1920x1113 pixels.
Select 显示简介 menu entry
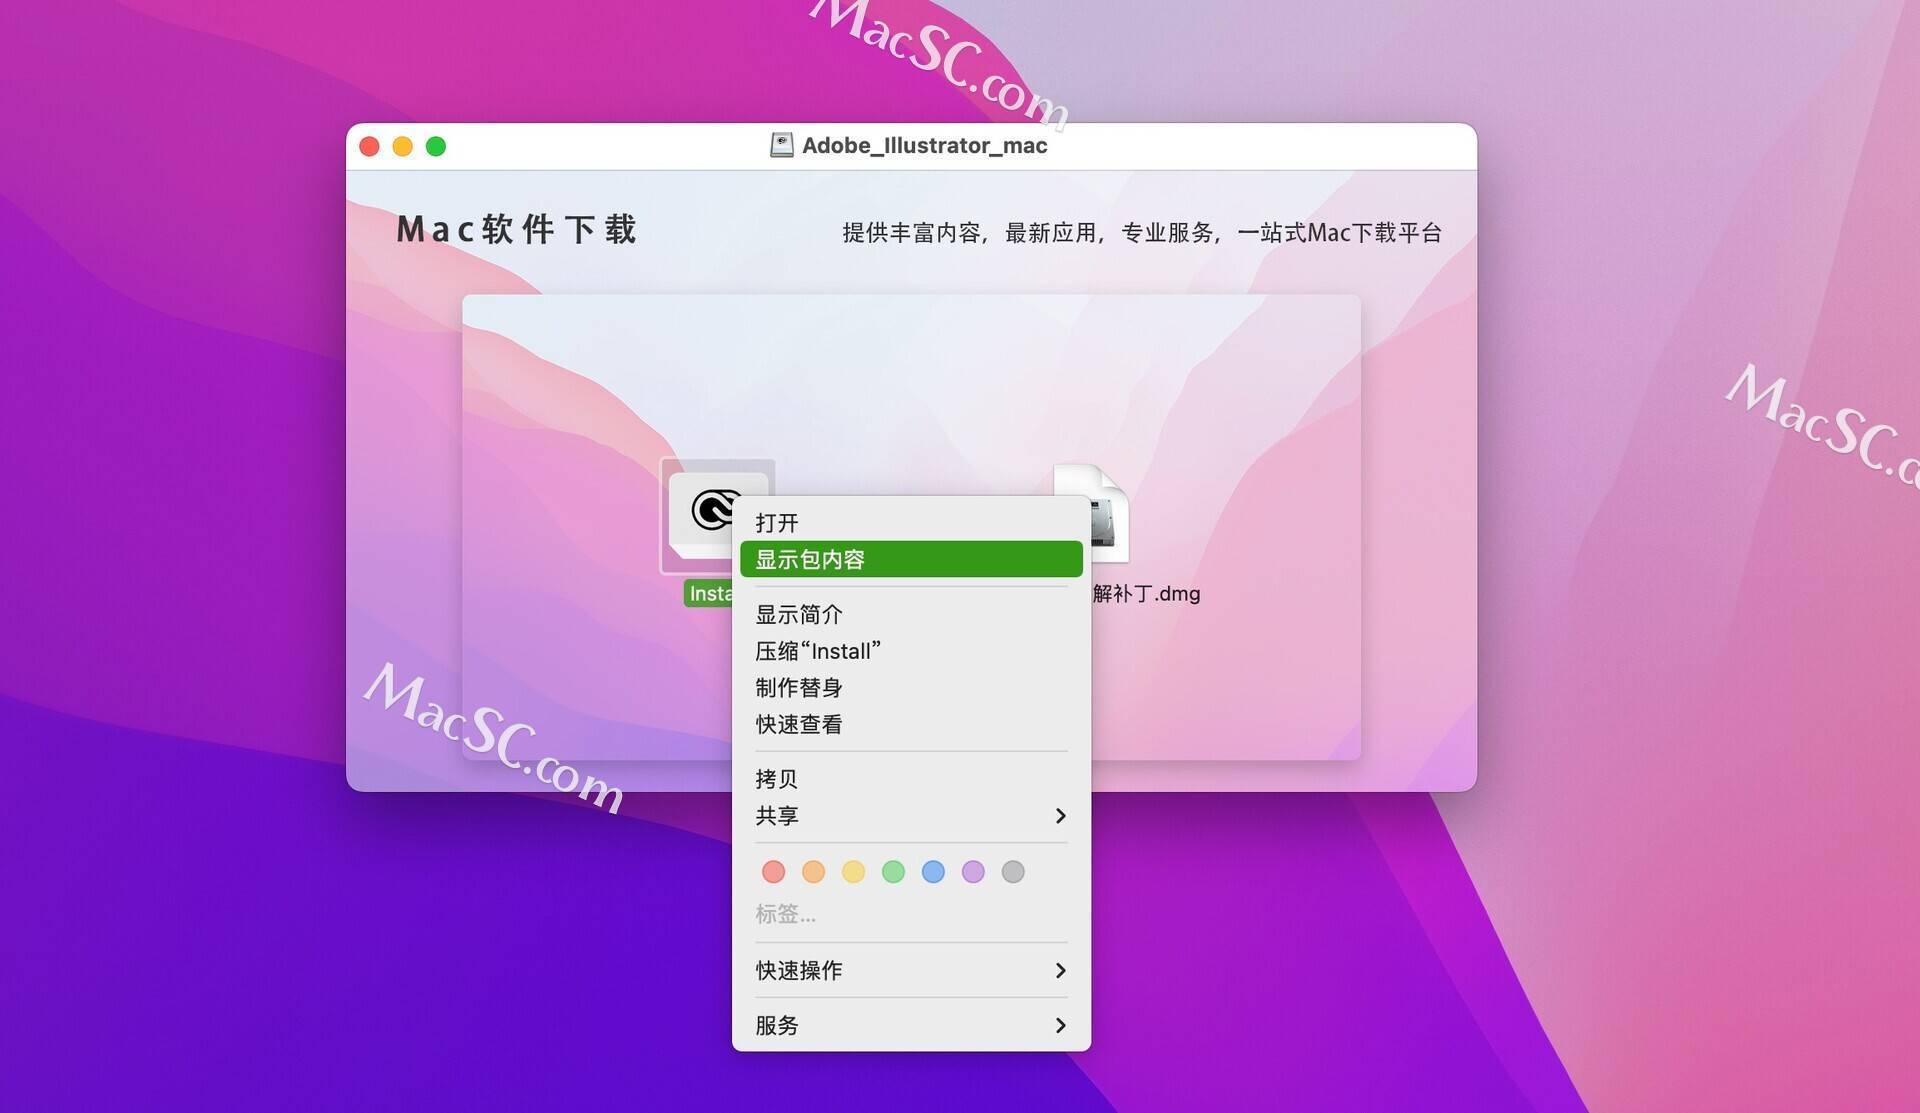[x=911, y=614]
